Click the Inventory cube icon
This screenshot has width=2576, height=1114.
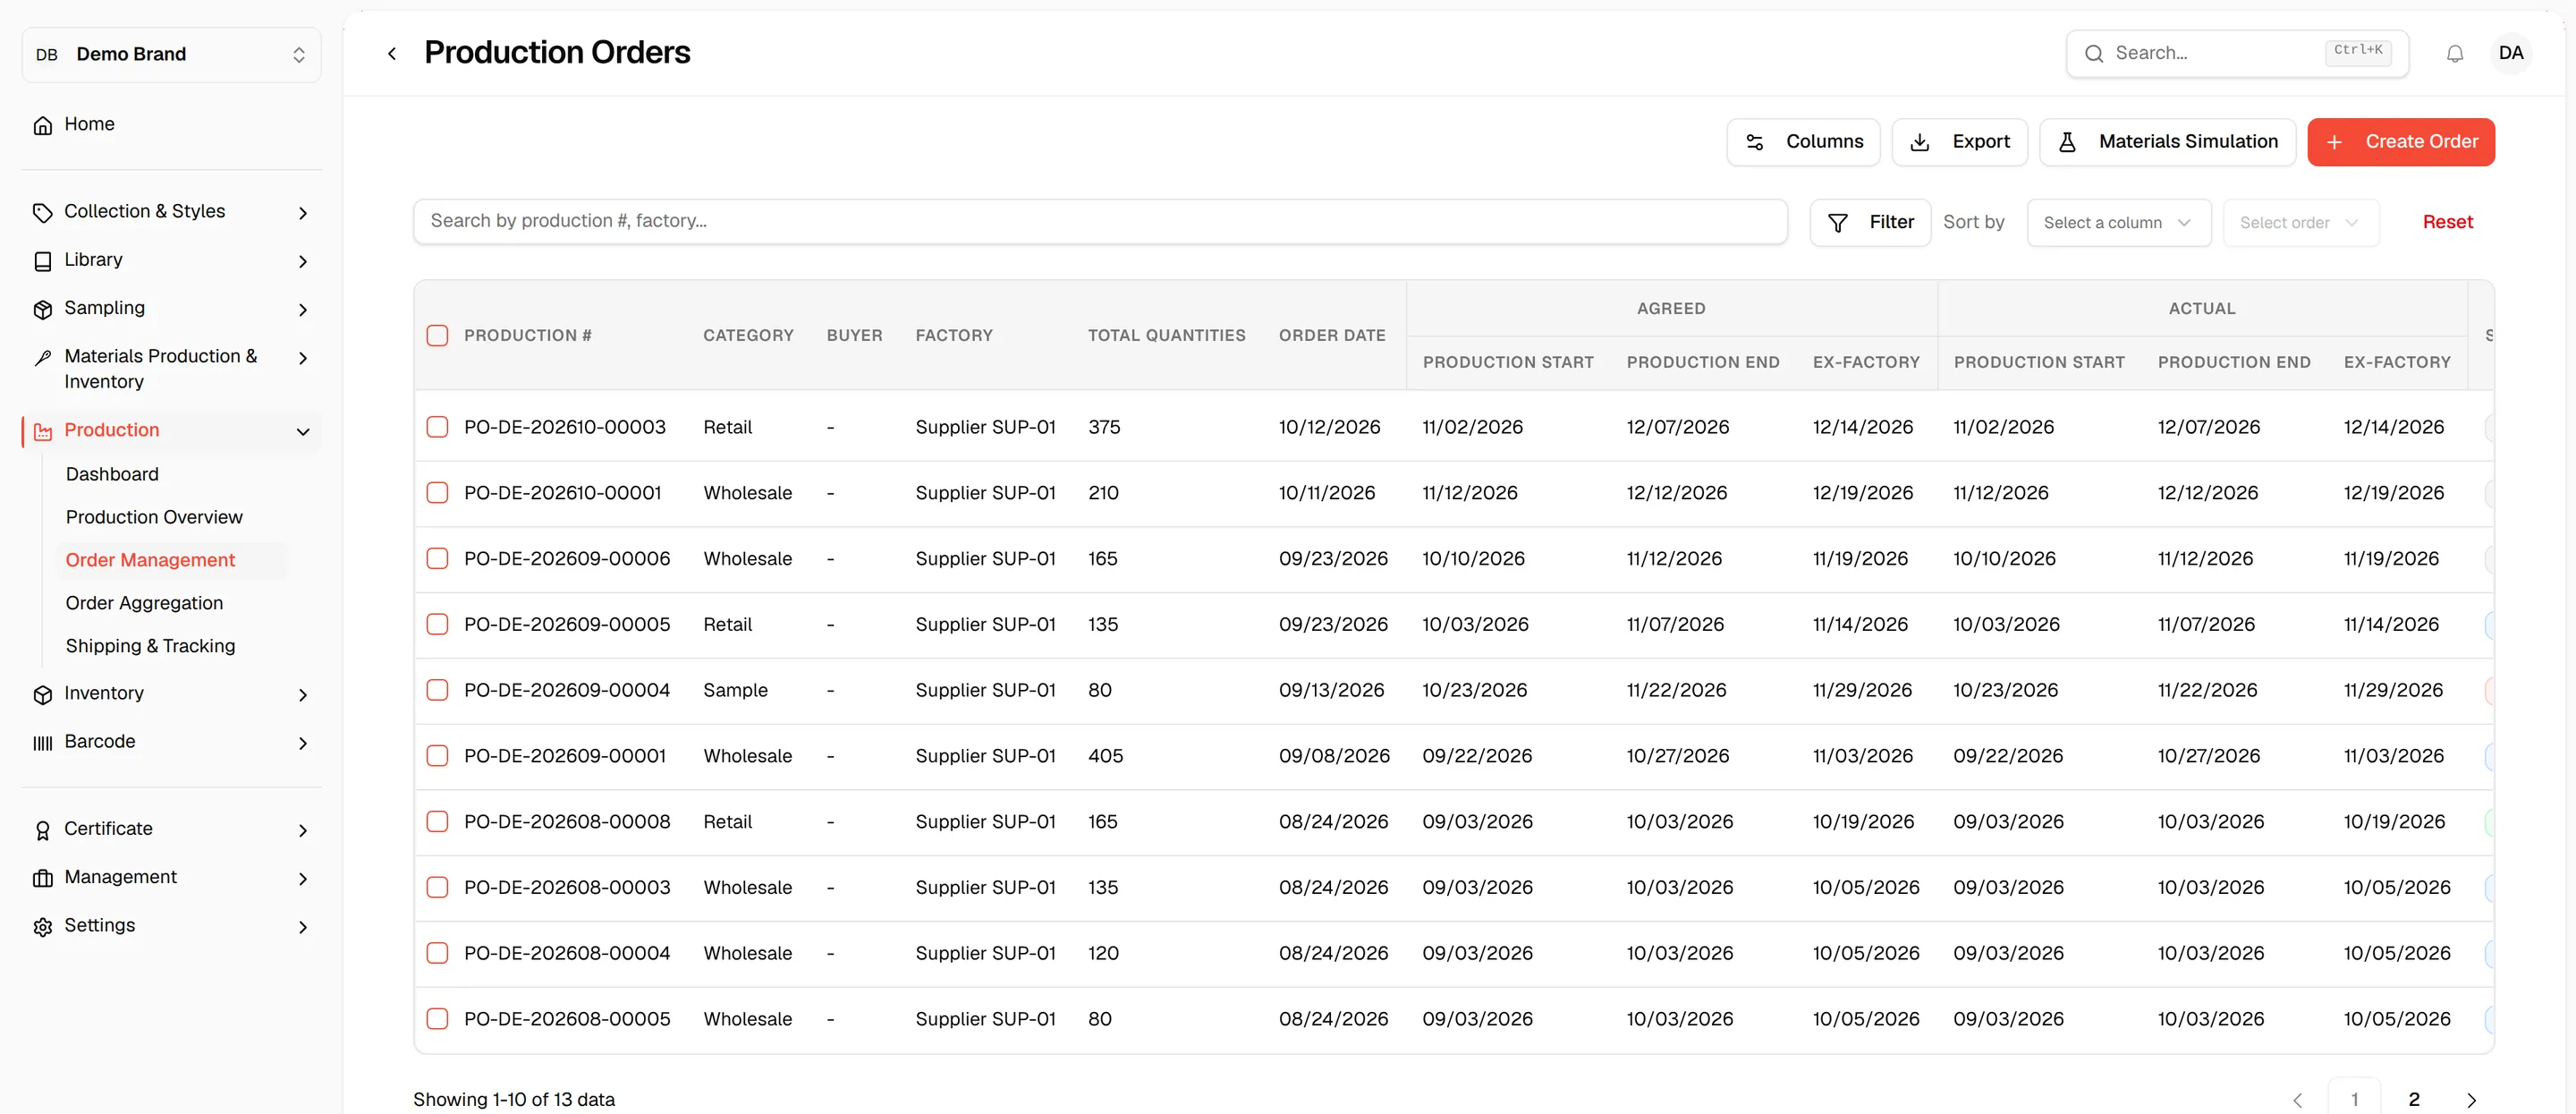43,694
